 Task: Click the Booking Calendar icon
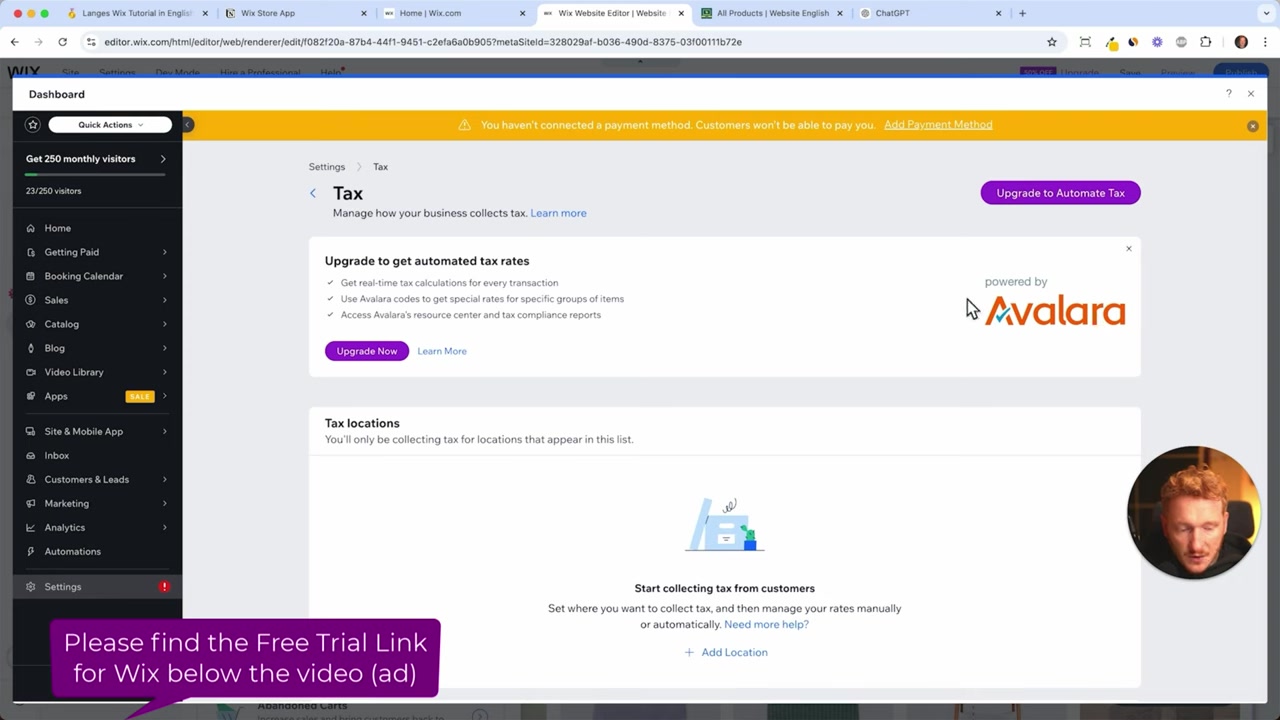click(x=30, y=276)
